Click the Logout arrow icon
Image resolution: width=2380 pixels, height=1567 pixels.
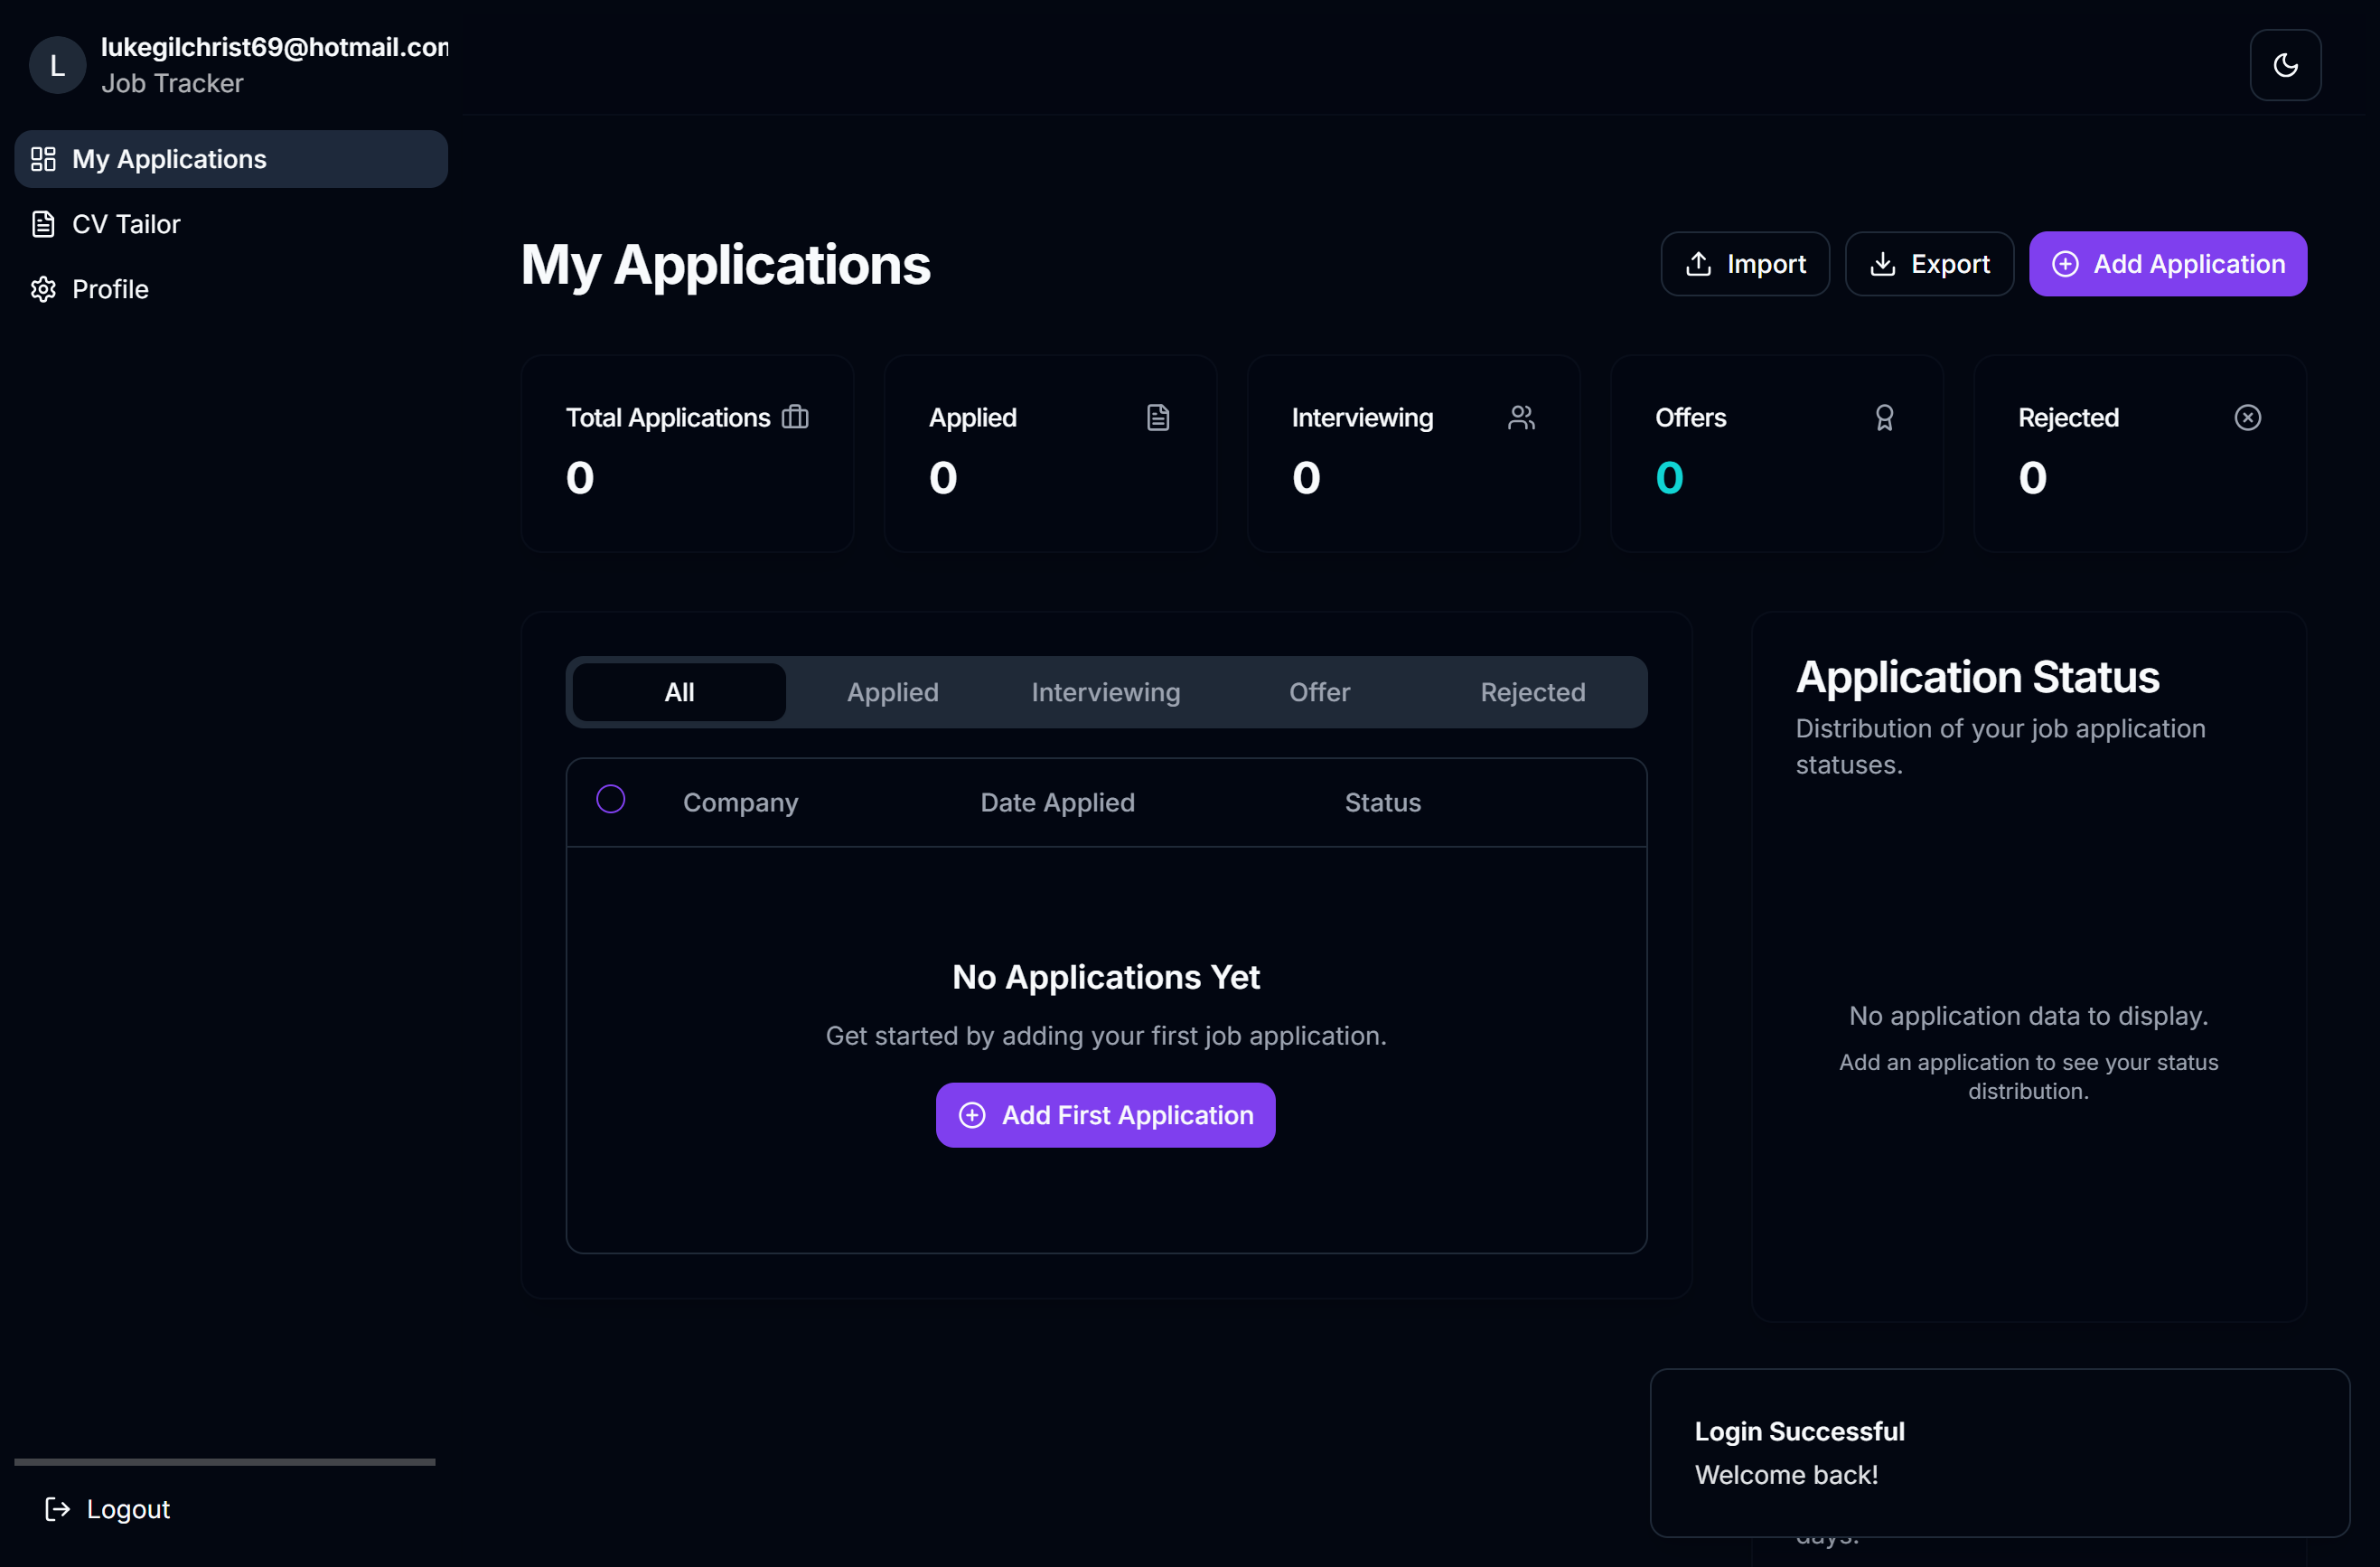(58, 1508)
